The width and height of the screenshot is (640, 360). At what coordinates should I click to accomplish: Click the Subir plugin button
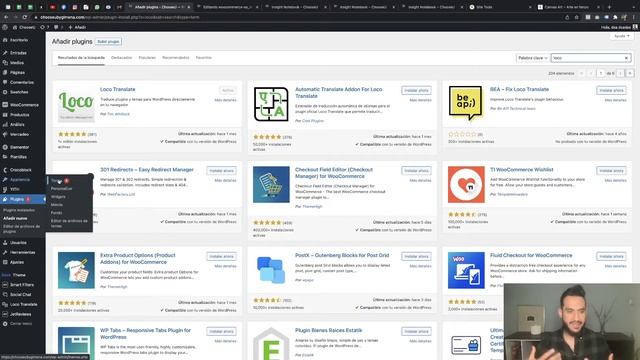pyautogui.click(x=108, y=42)
